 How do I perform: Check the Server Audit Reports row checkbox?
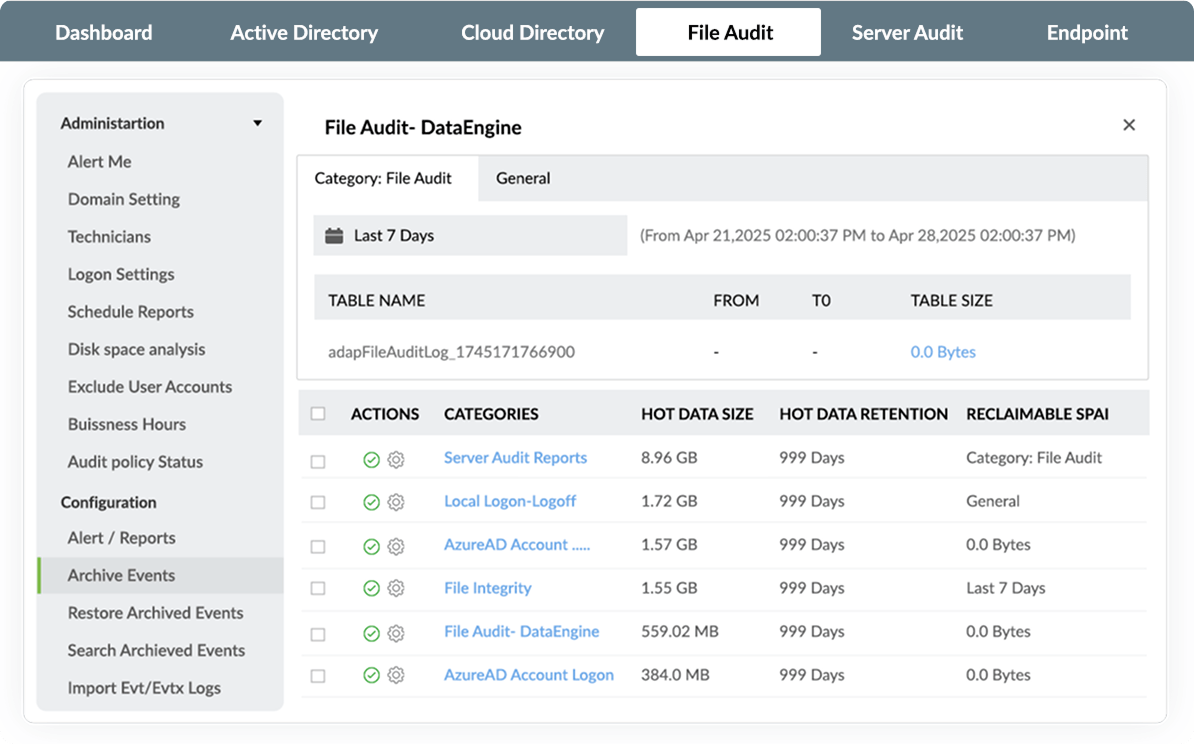click(318, 461)
